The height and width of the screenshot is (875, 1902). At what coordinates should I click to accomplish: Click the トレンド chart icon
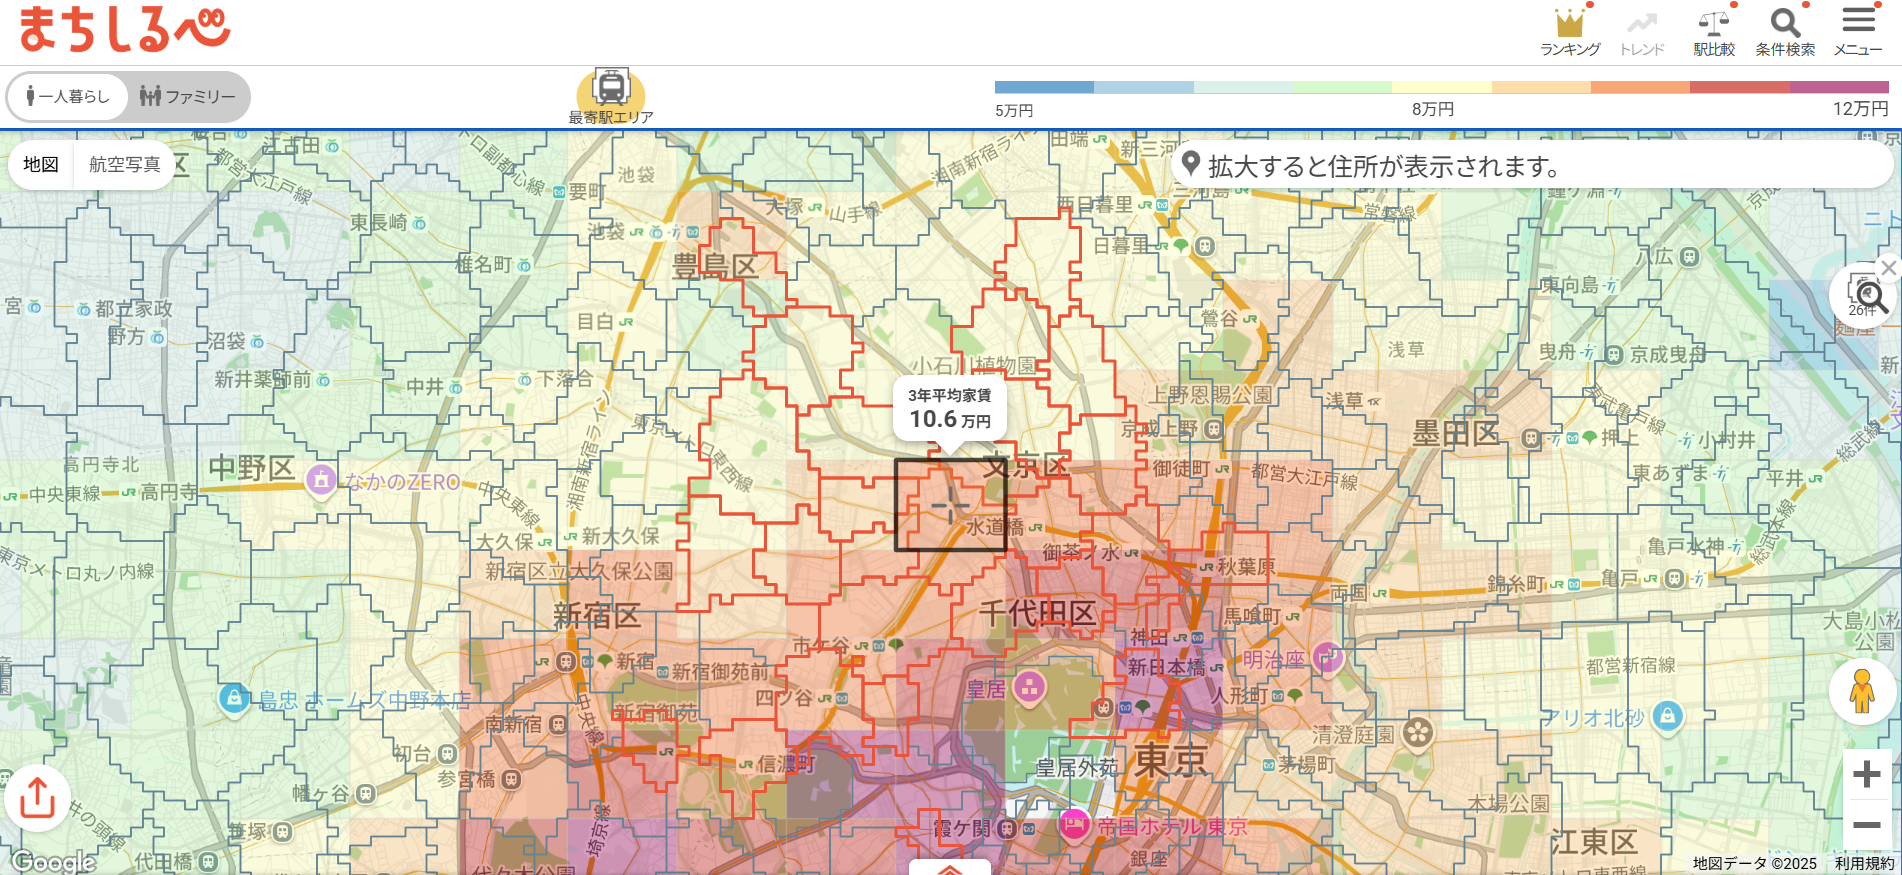pos(1641,24)
